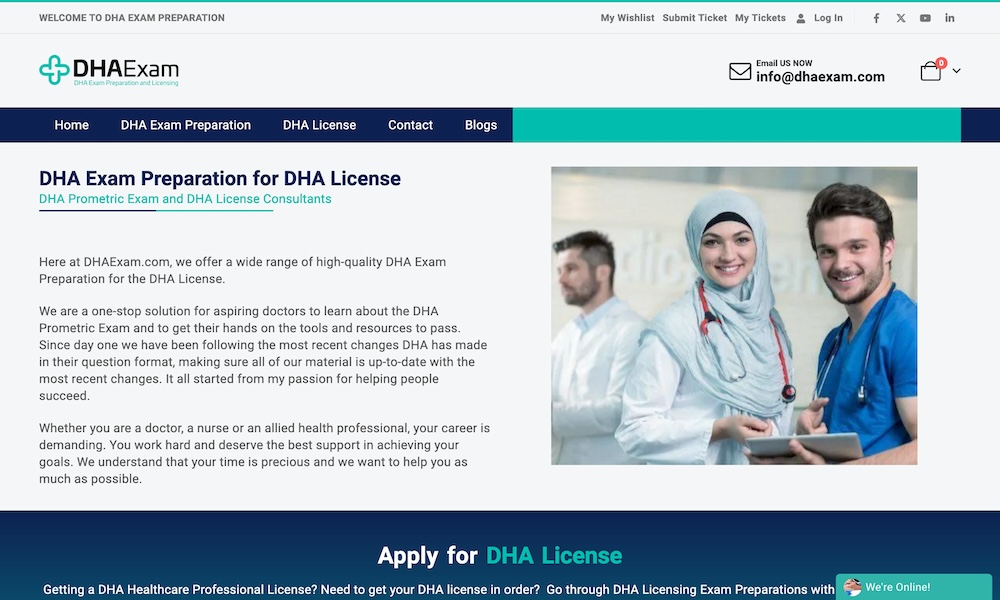Click the Log In link

[828, 18]
